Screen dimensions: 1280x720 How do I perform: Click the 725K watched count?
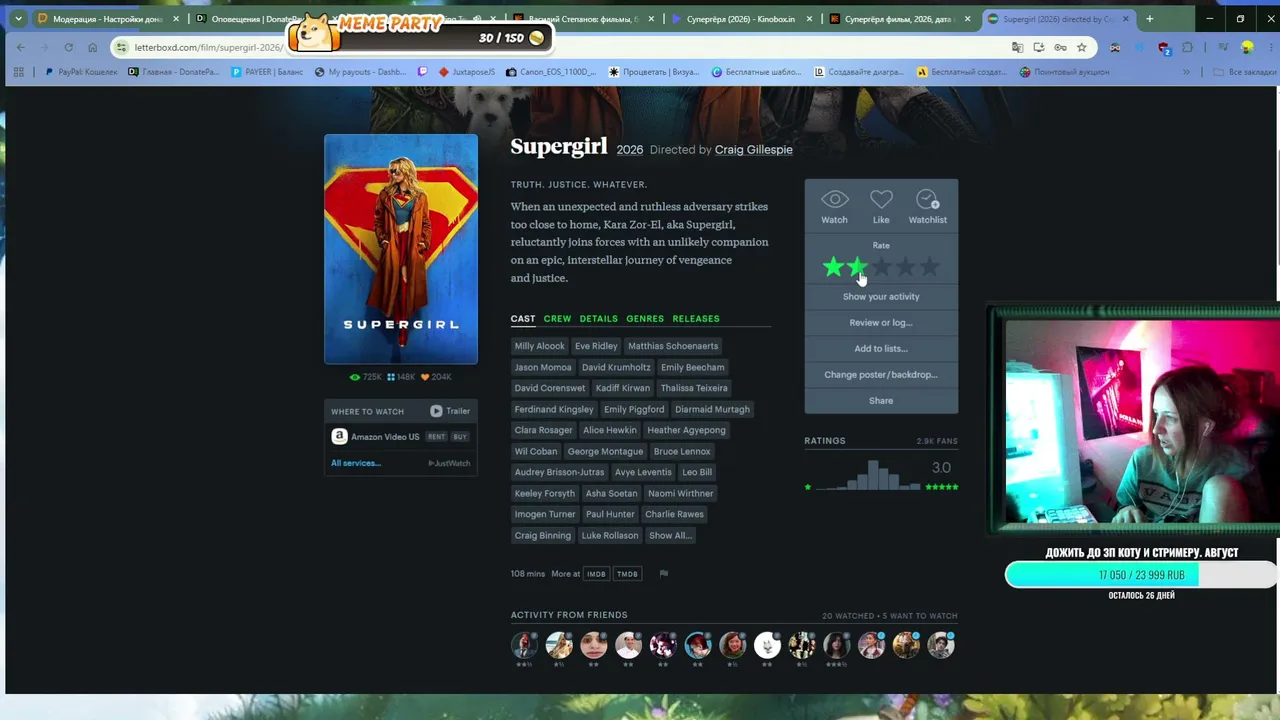(x=366, y=377)
